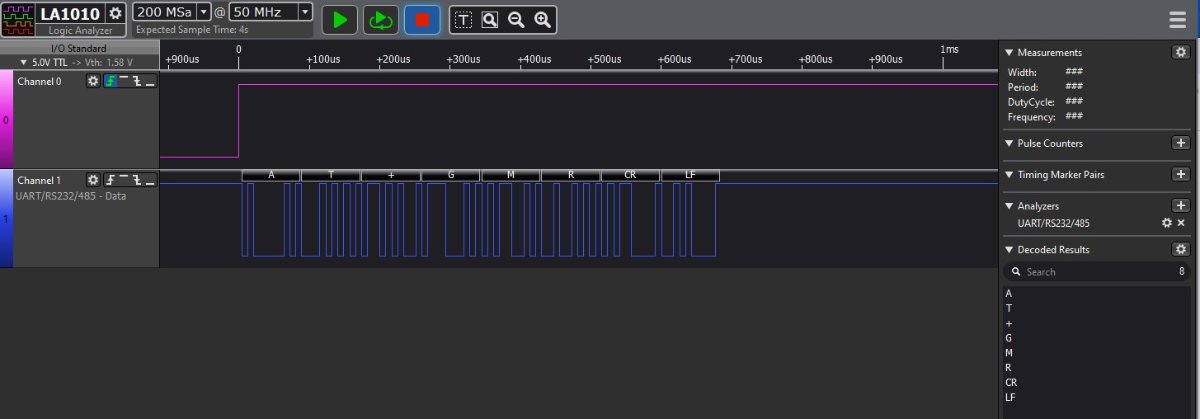The height and width of the screenshot is (419, 1200).
Task: Toggle Channel 0 low level trigger
Action: point(150,81)
